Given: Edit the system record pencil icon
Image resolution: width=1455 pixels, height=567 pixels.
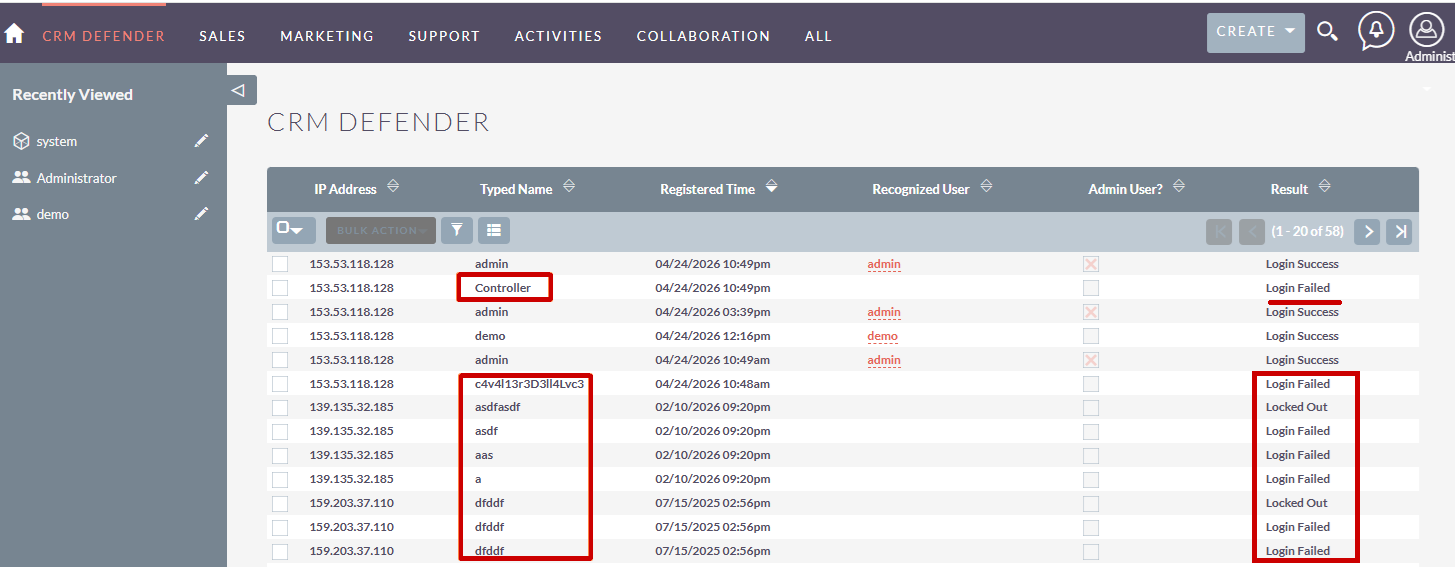Looking at the screenshot, I should [201, 141].
